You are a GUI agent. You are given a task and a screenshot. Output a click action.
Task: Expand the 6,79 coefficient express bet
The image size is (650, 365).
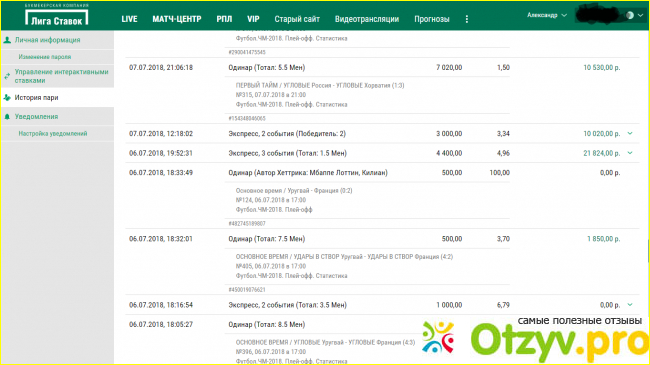point(630,305)
